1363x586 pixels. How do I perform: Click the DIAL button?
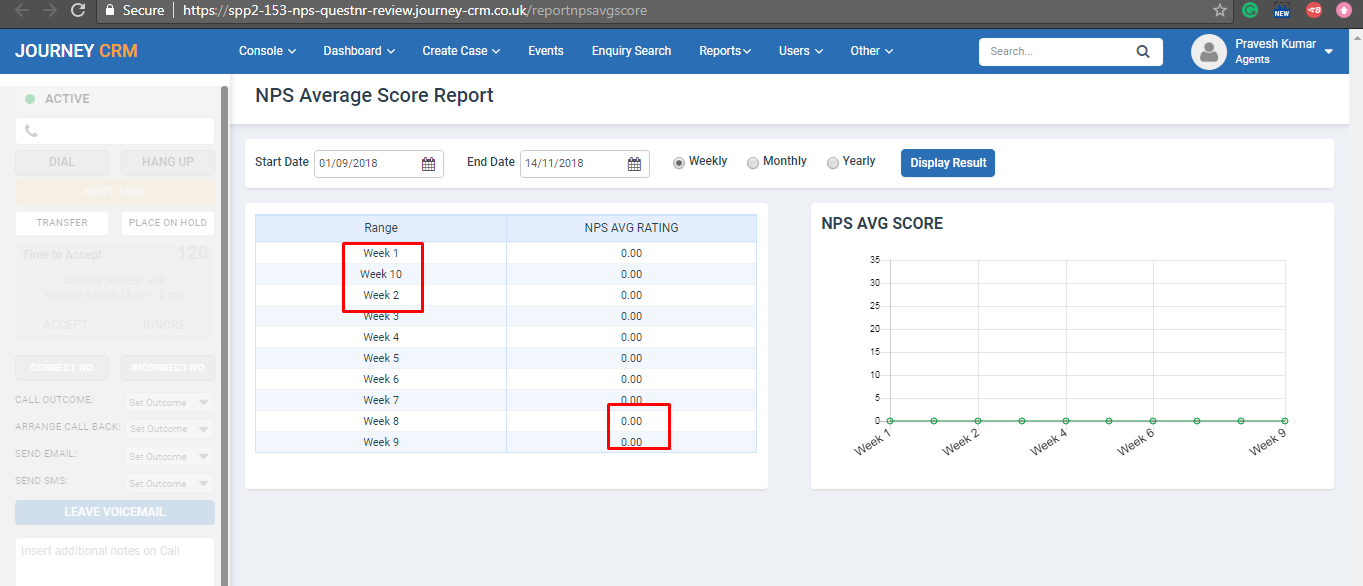click(62, 162)
